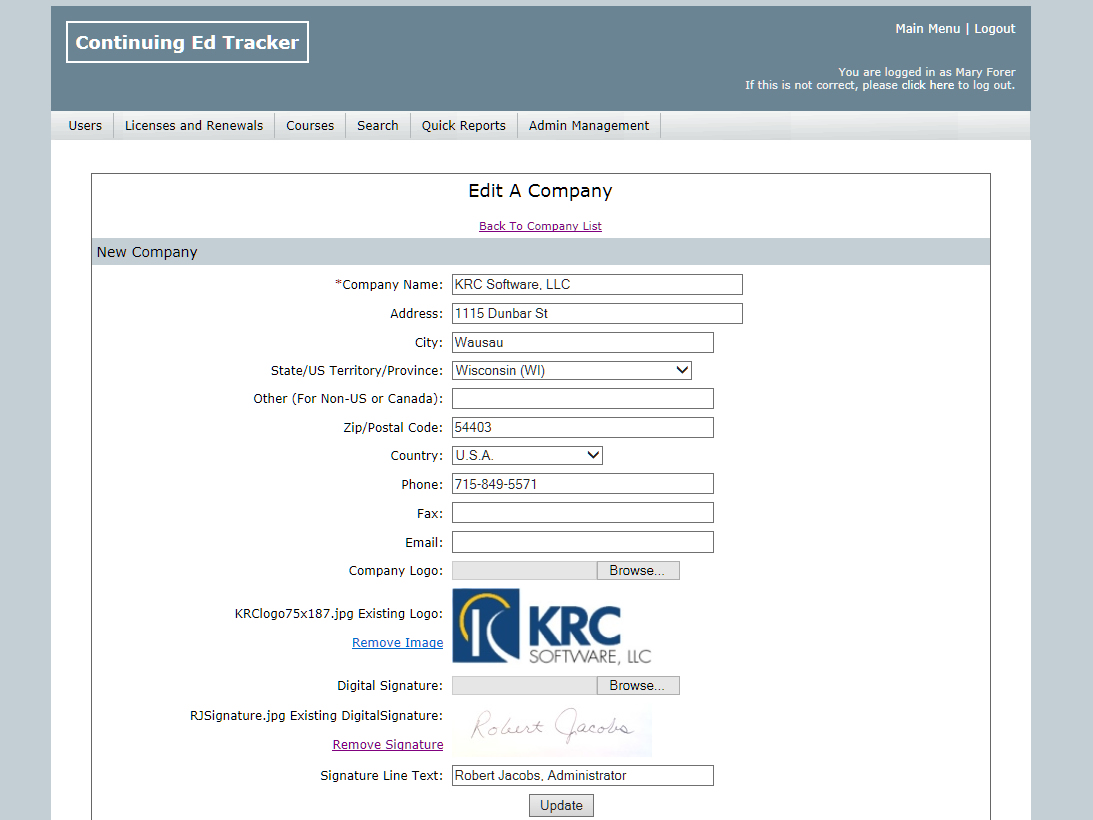Click the KRC Software logo image
This screenshot has width=1093, height=820.
(x=552, y=626)
